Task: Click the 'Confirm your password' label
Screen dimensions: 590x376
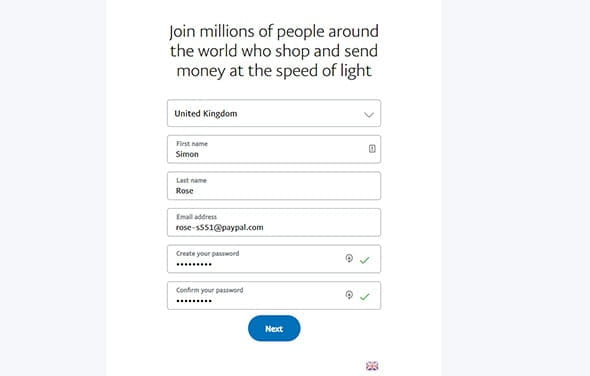Action: coord(210,290)
